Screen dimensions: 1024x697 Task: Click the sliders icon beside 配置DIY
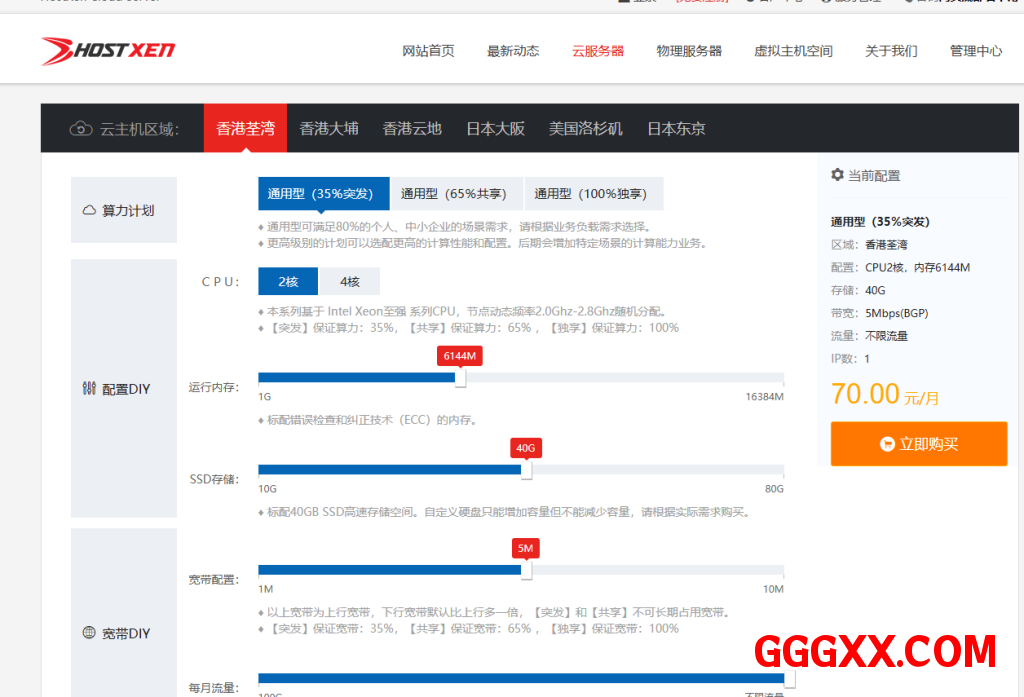click(89, 389)
